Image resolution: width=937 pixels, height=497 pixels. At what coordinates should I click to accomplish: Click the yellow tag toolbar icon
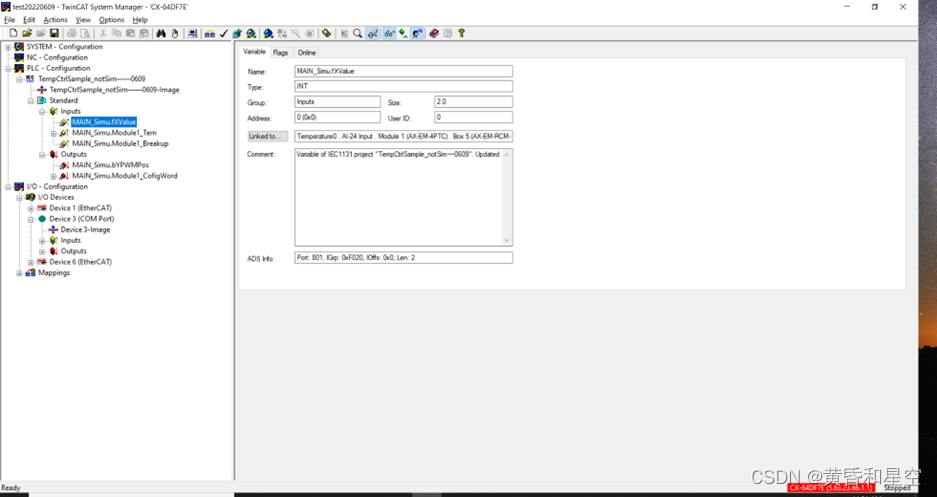326,33
